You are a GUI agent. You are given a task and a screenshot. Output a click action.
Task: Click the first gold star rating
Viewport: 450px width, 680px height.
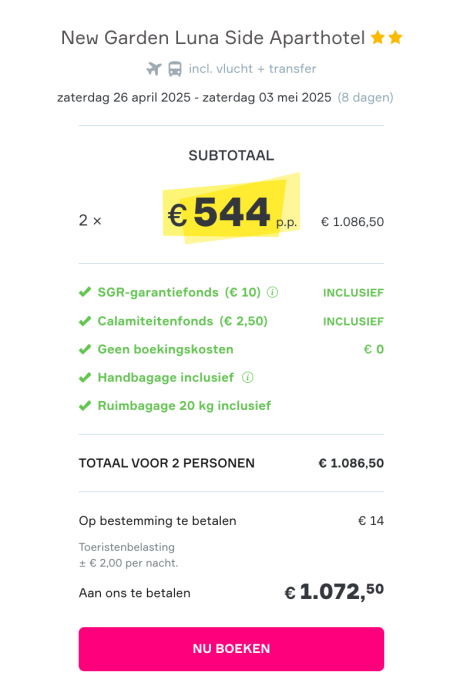tap(378, 38)
